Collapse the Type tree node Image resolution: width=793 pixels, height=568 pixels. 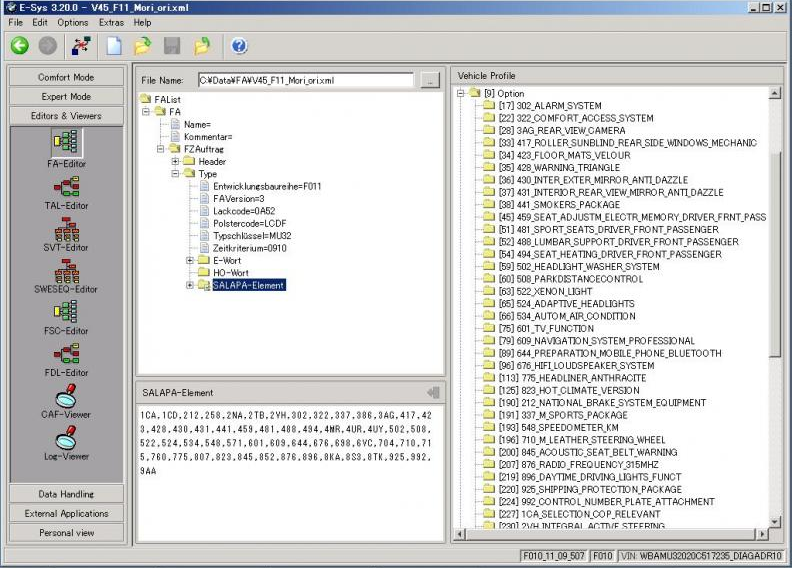(x=175, y=173)
